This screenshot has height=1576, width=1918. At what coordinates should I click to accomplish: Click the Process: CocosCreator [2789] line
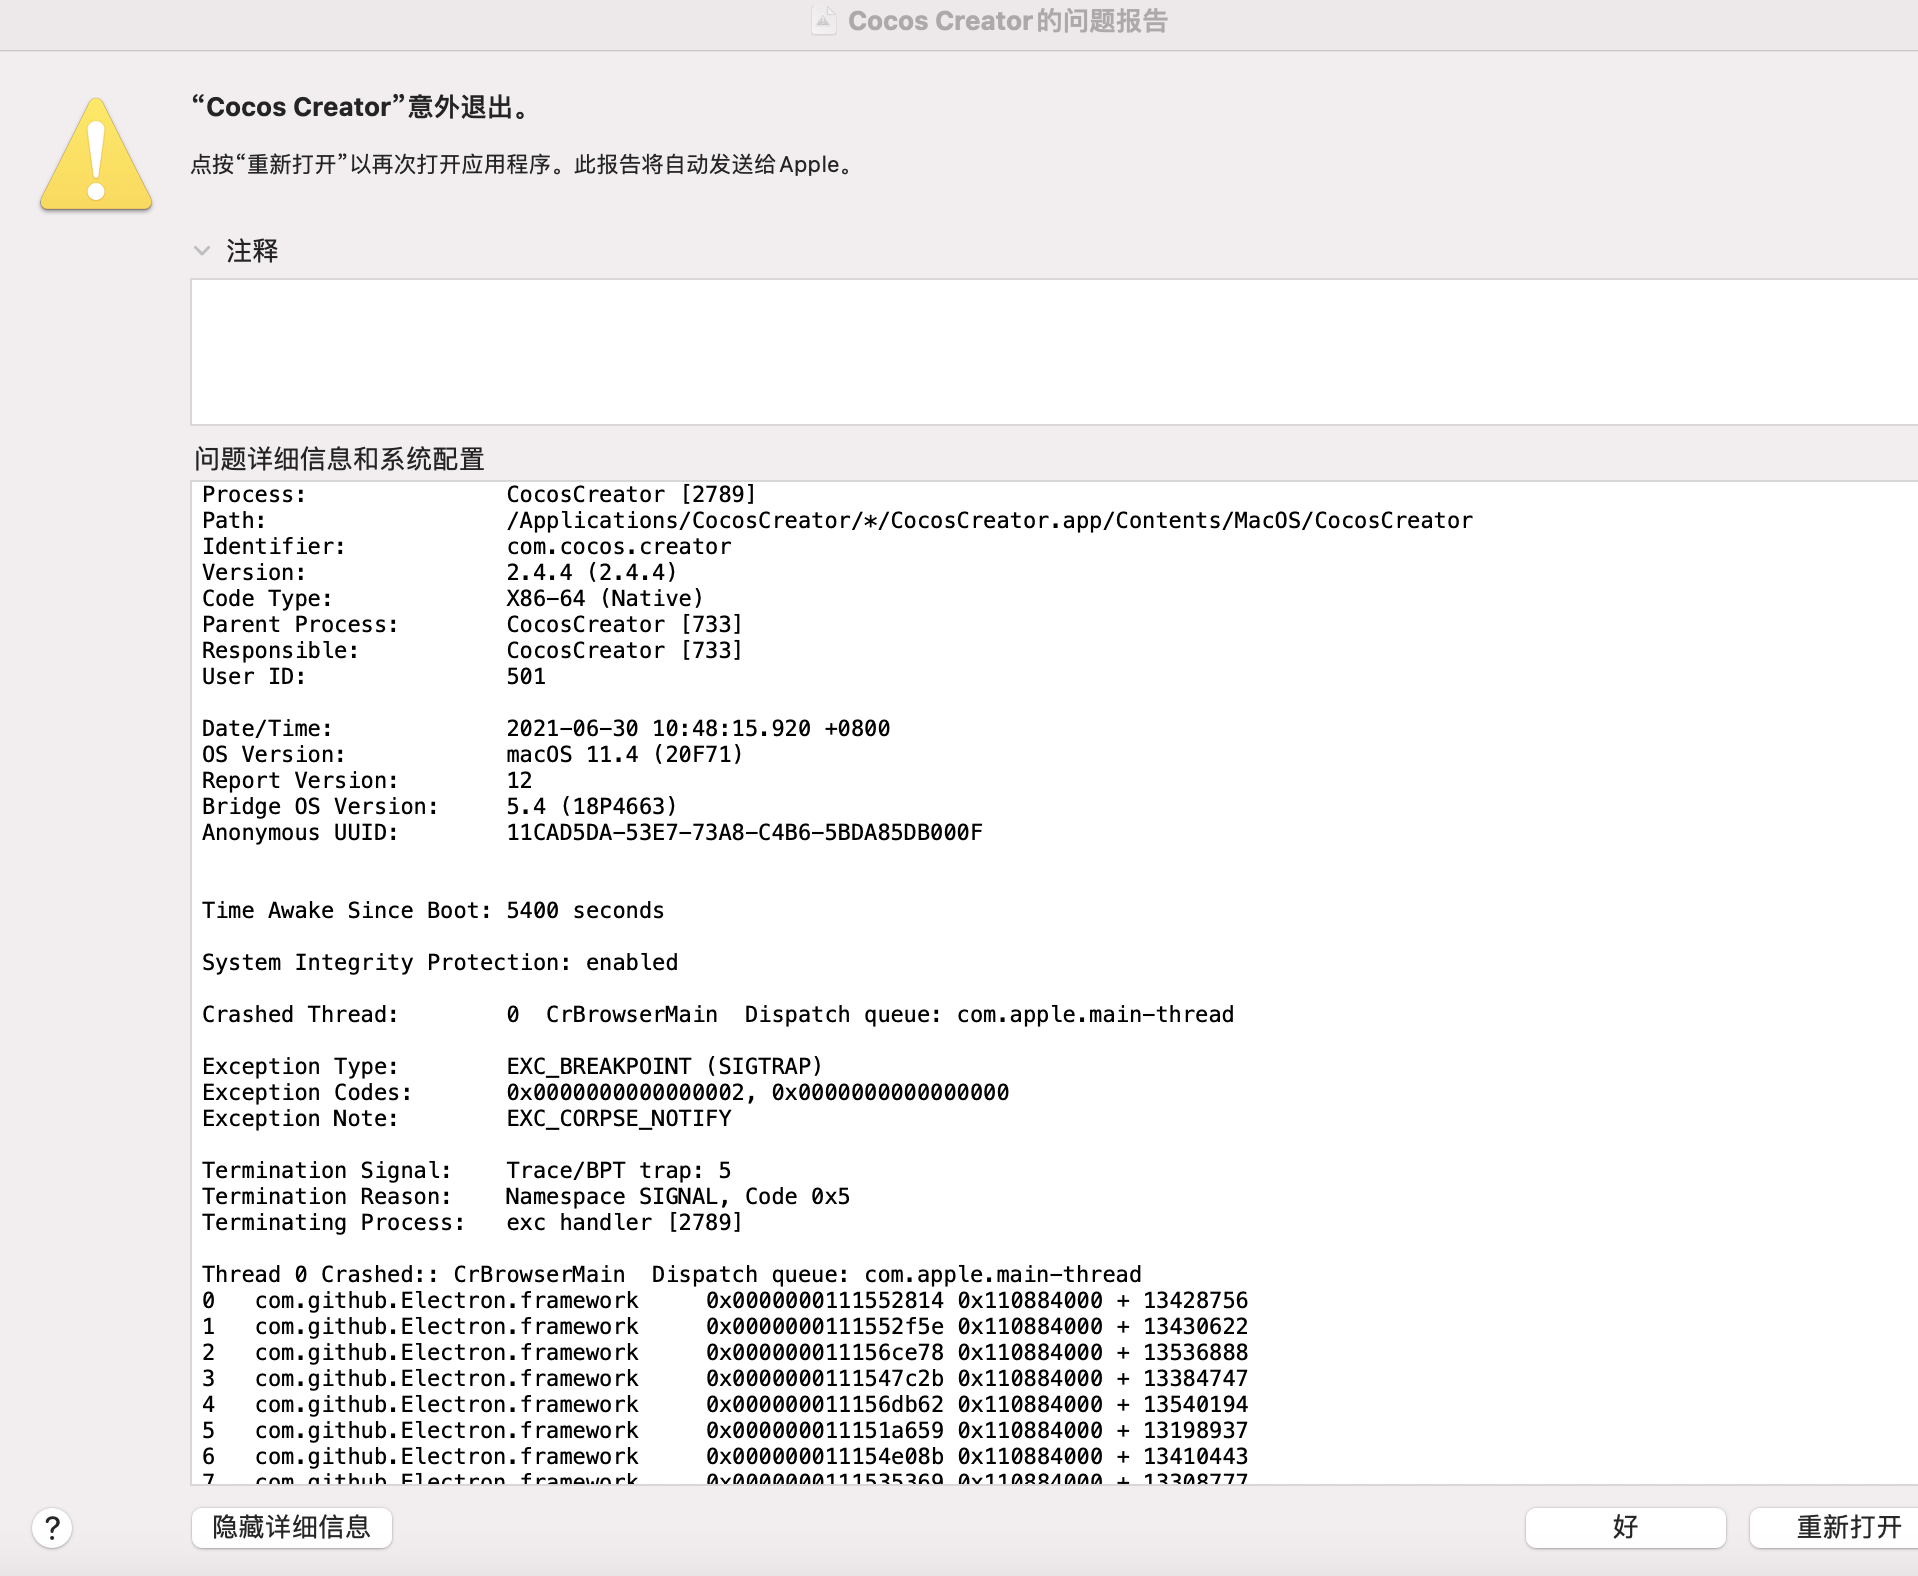tap(479, 494)
